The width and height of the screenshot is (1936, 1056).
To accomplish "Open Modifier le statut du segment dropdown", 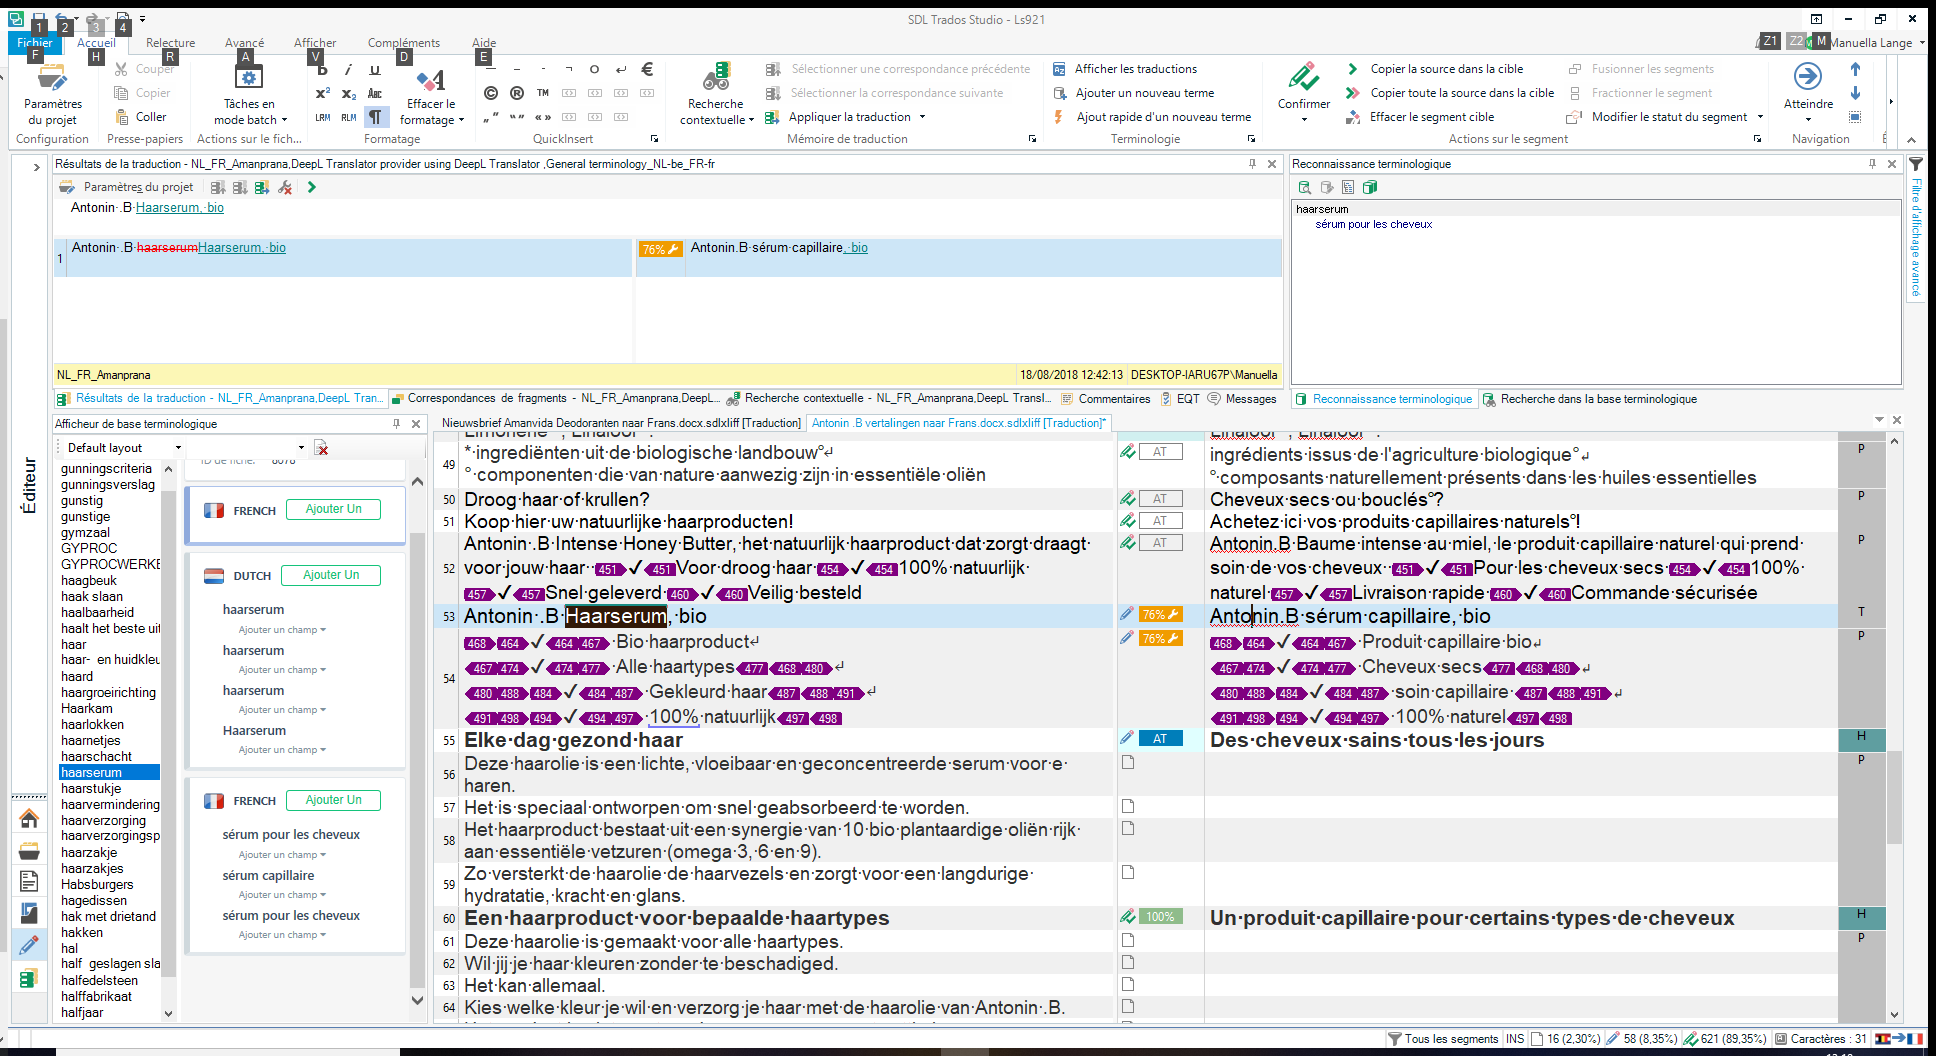I will click(x=1665, y=117).
